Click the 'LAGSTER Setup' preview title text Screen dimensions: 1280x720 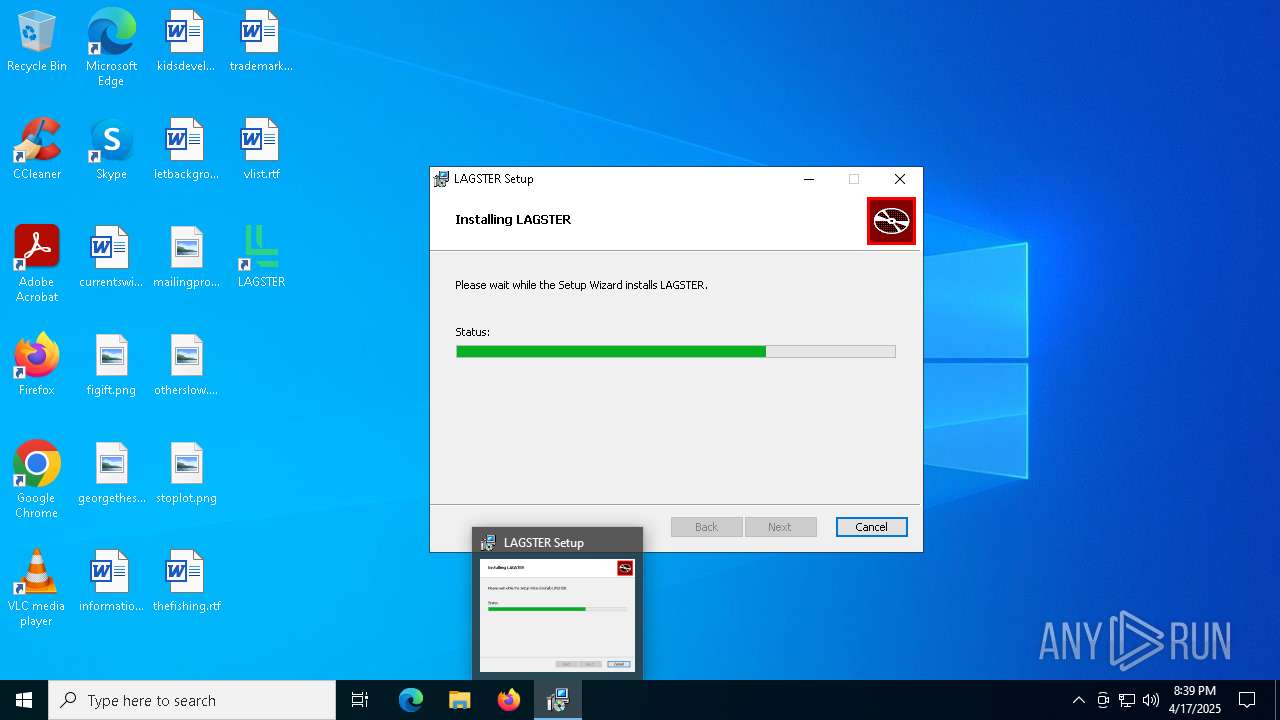click(544, 543)
